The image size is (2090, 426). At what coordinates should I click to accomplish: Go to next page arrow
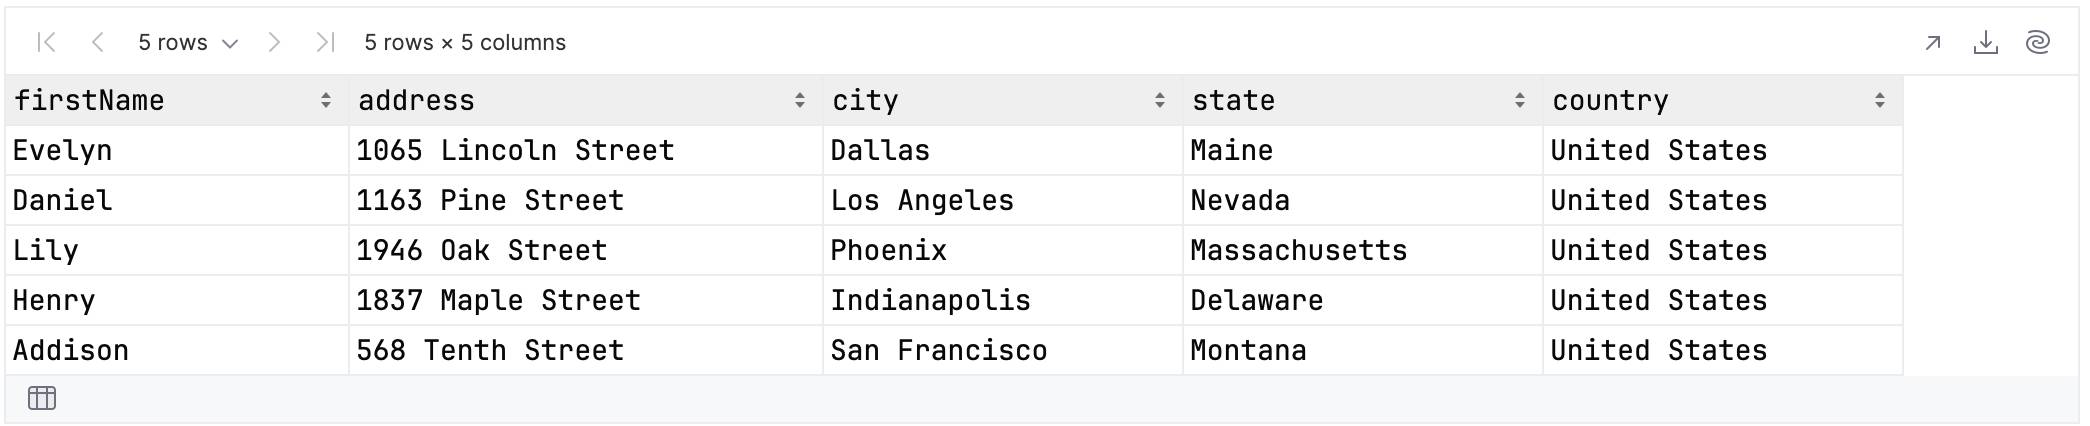click(274, 42)
